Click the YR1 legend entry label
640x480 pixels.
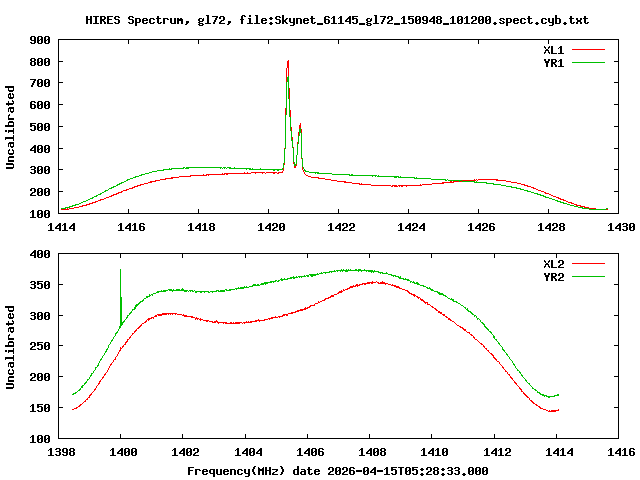[x=553, y=61]
